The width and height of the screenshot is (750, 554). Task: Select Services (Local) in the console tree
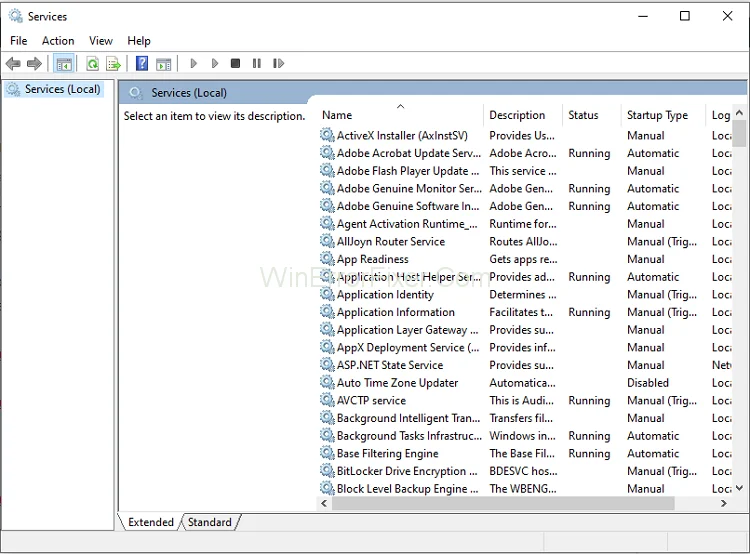62,89
